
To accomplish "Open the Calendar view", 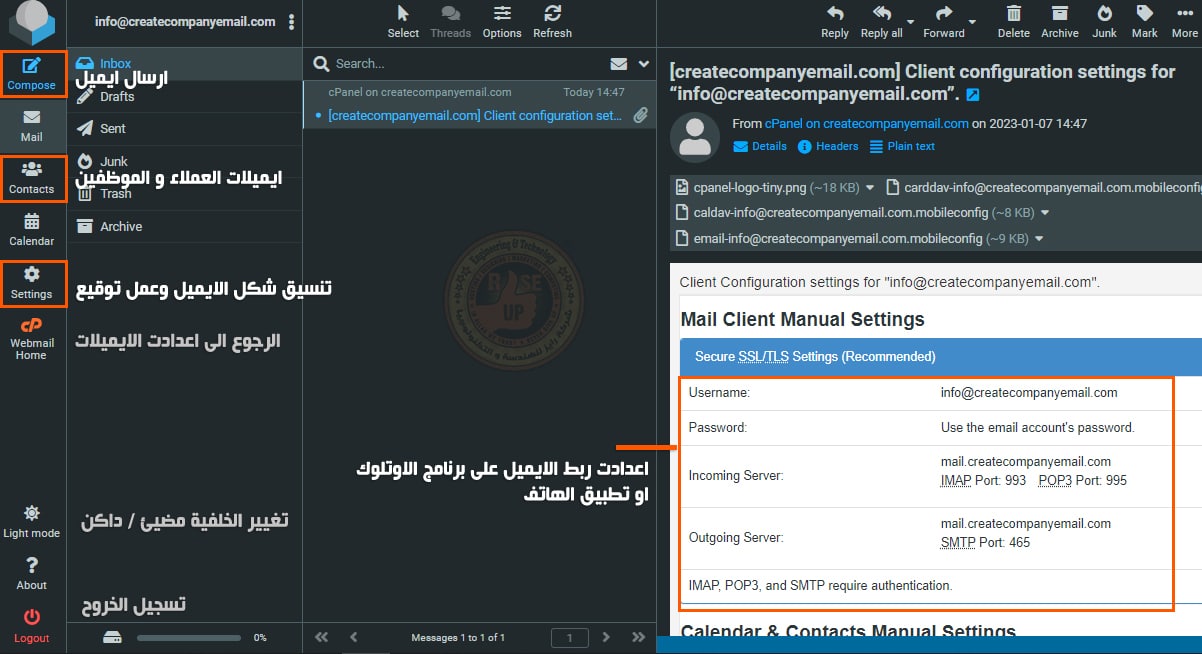I will pos(32,230).
